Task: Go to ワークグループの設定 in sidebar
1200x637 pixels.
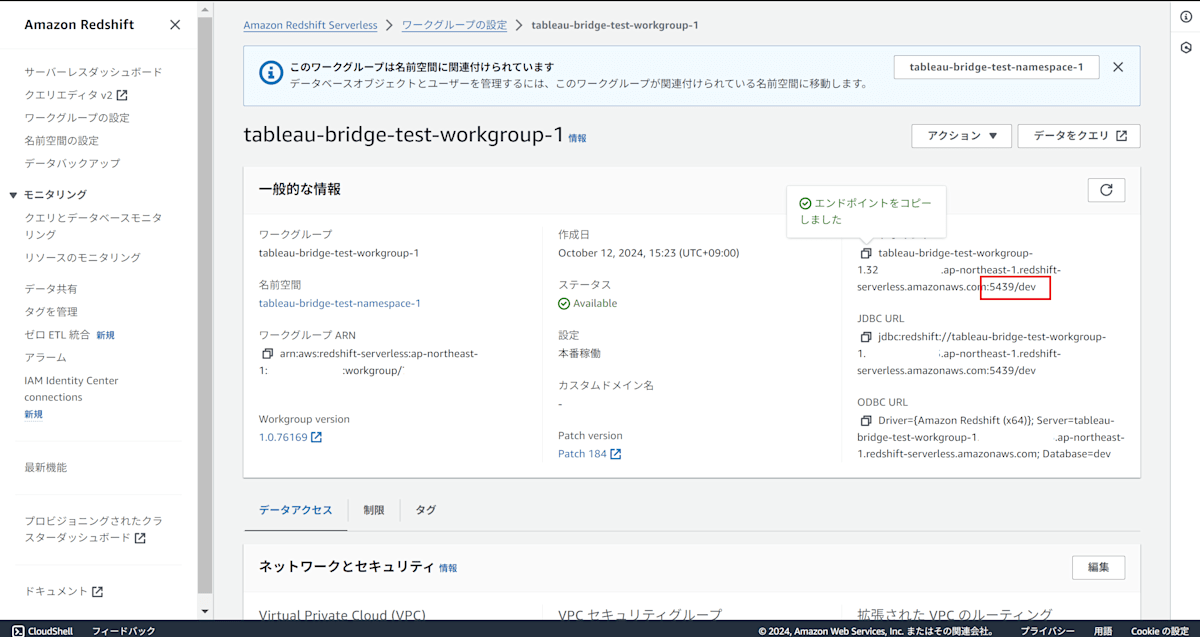Action: click(x=77, y=118)
